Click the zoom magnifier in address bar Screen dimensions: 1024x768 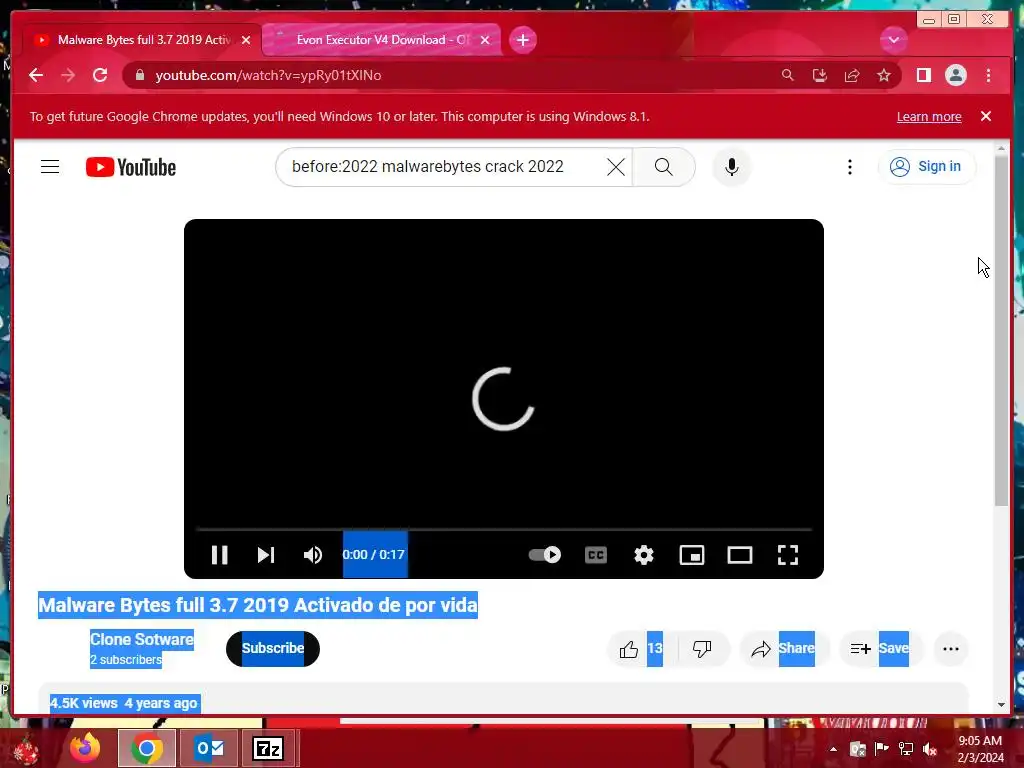coord(788,75)
